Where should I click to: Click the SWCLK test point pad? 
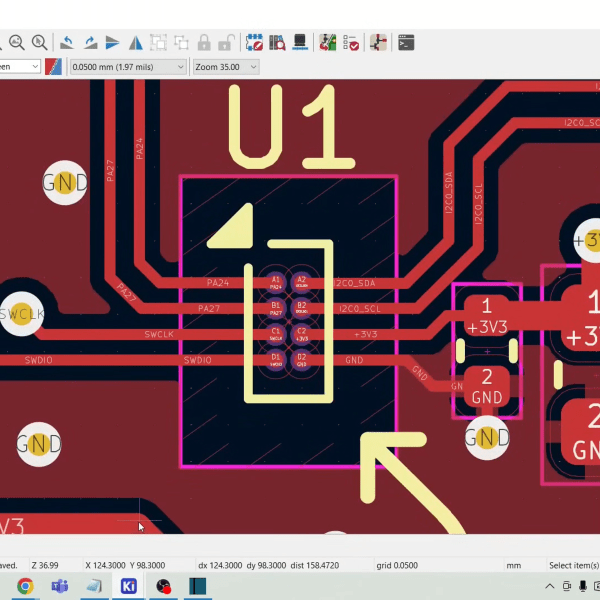coord(23,313)
